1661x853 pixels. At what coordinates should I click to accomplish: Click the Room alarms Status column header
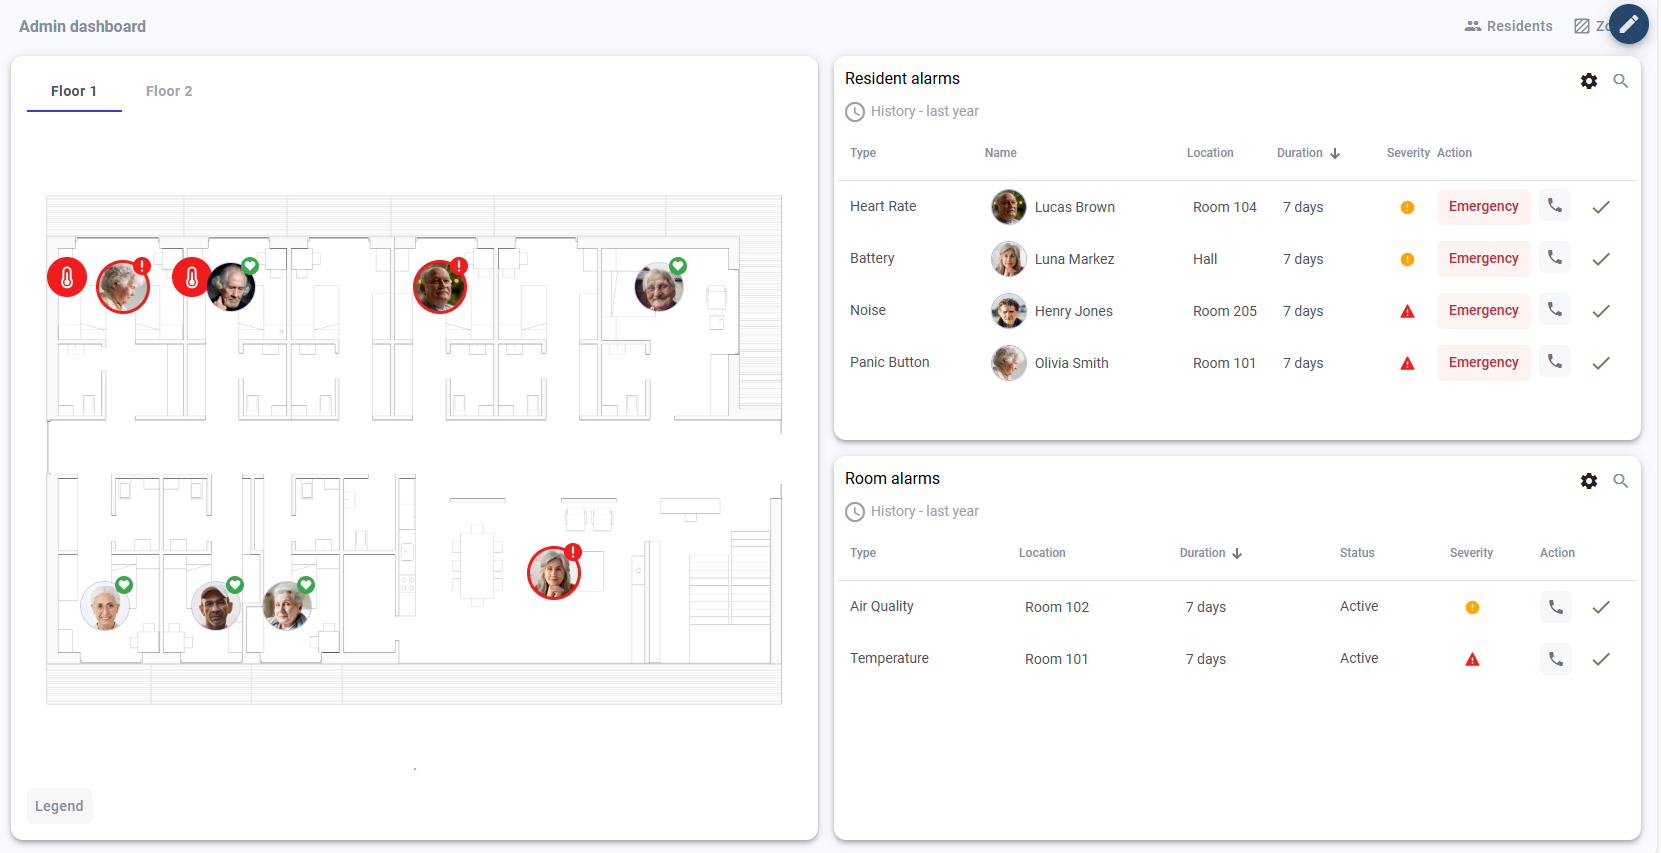click(1357, 553)
